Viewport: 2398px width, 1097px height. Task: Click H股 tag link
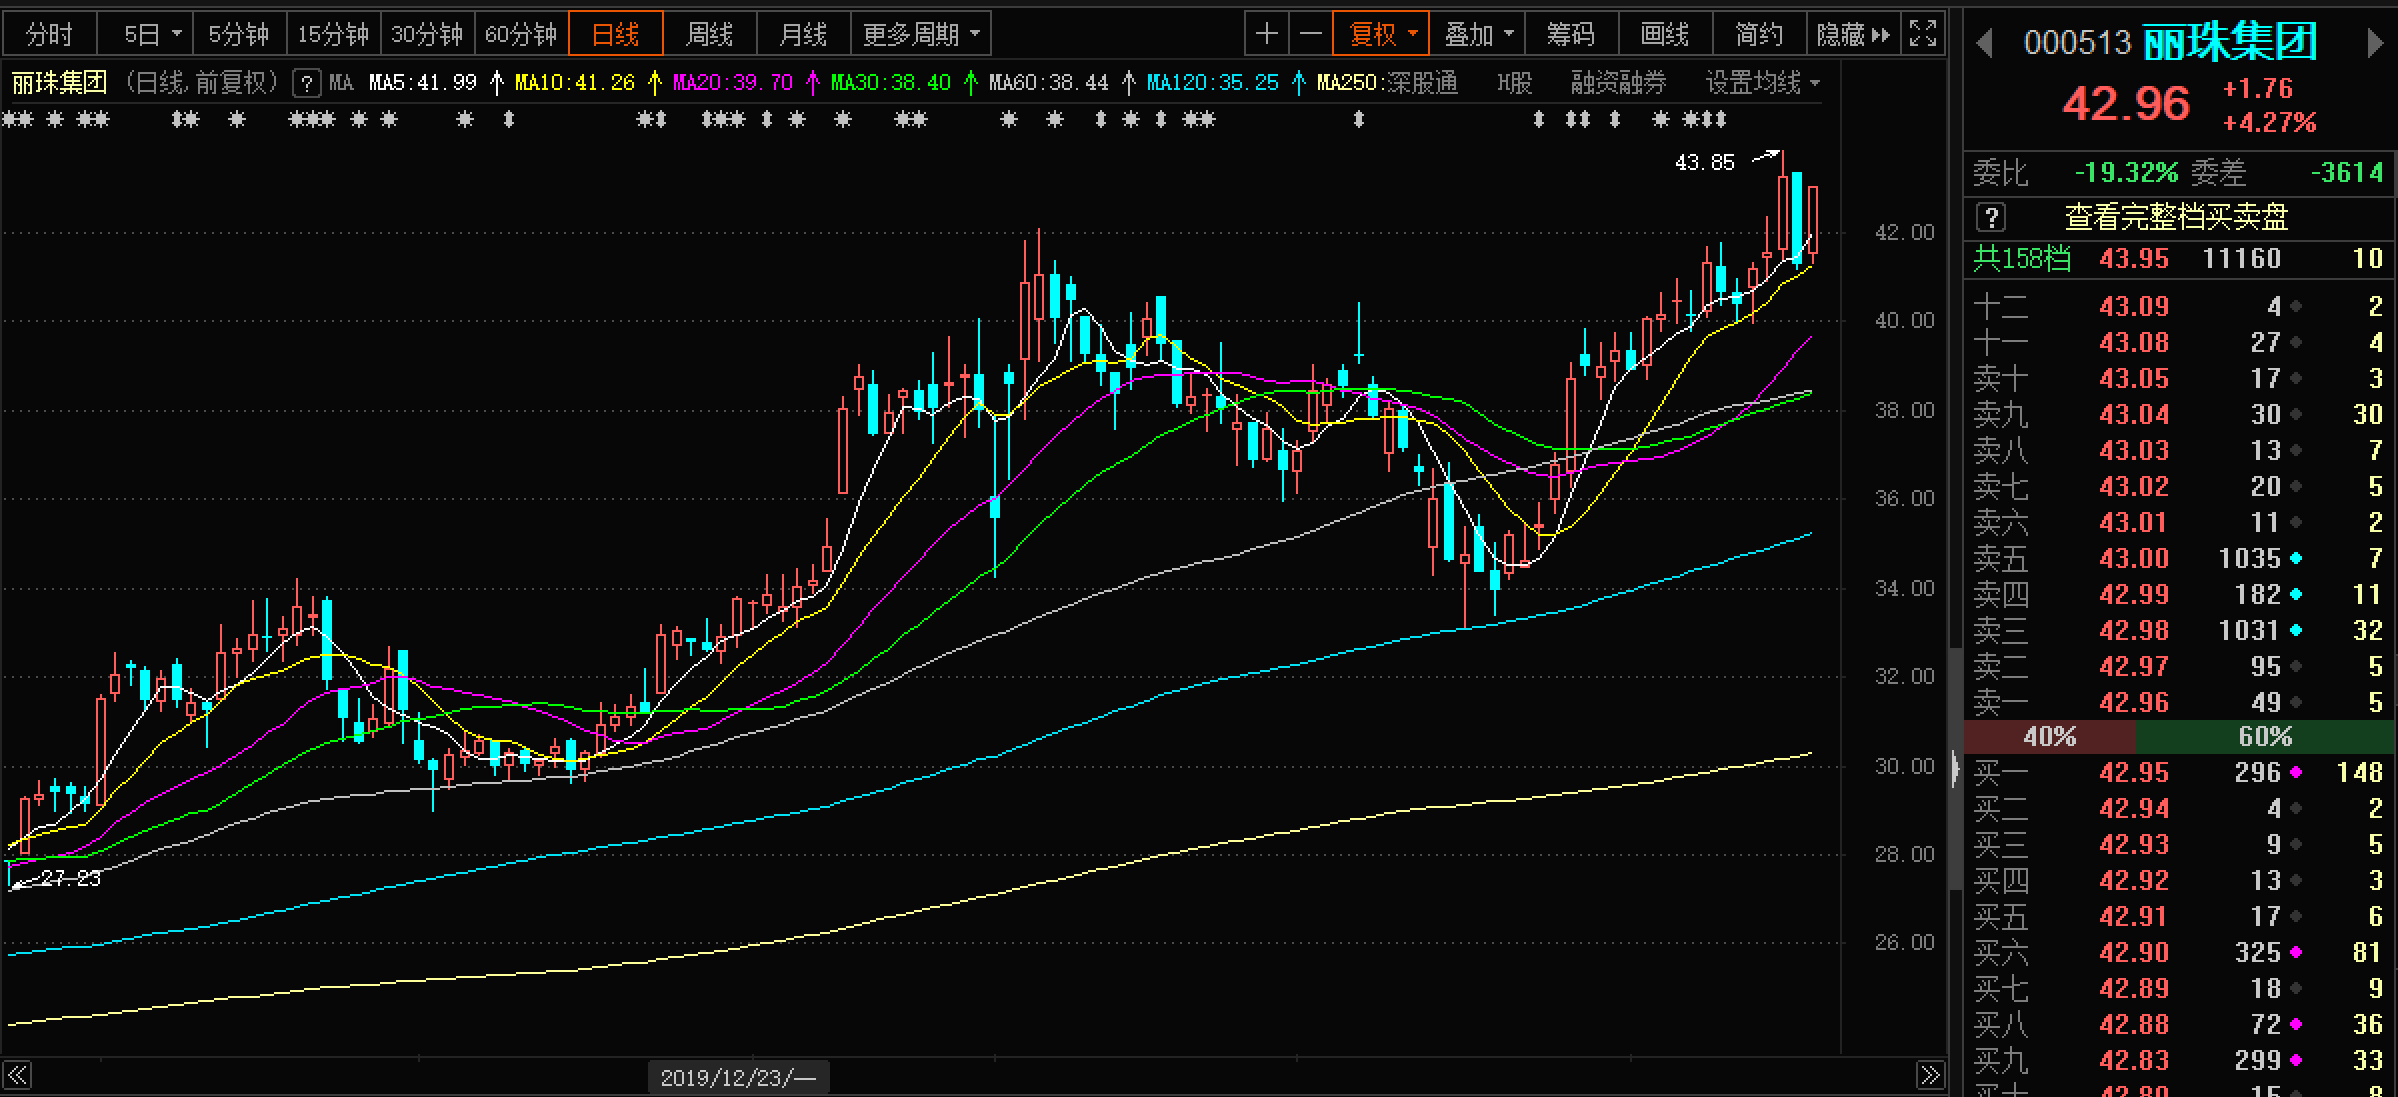pos(1514,83)
